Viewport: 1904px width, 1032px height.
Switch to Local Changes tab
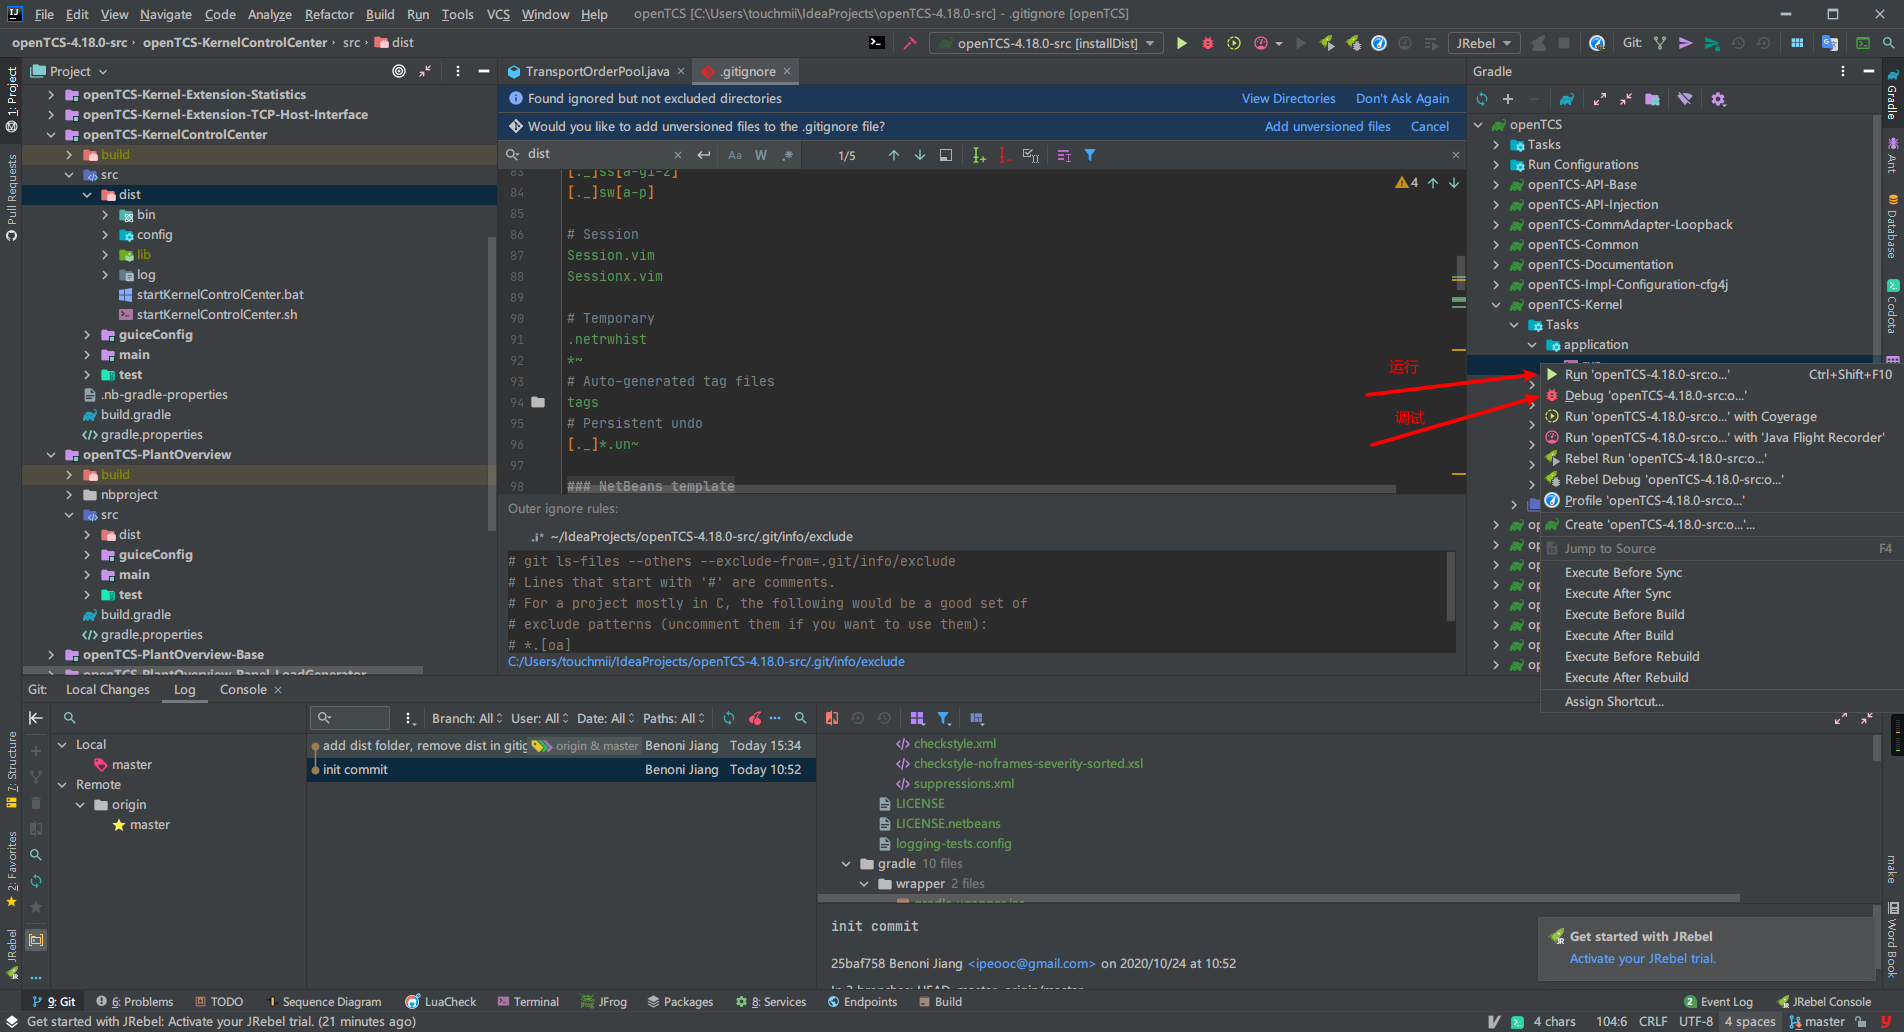pos(107,690)
